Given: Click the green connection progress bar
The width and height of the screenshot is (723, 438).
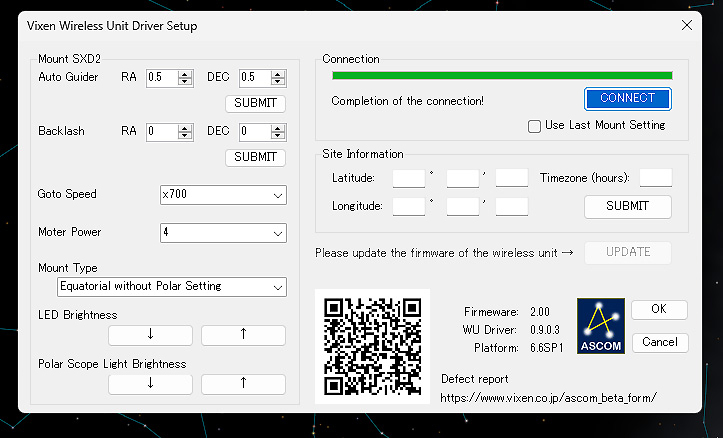Looking at the screenshot, I should [502, 76].
